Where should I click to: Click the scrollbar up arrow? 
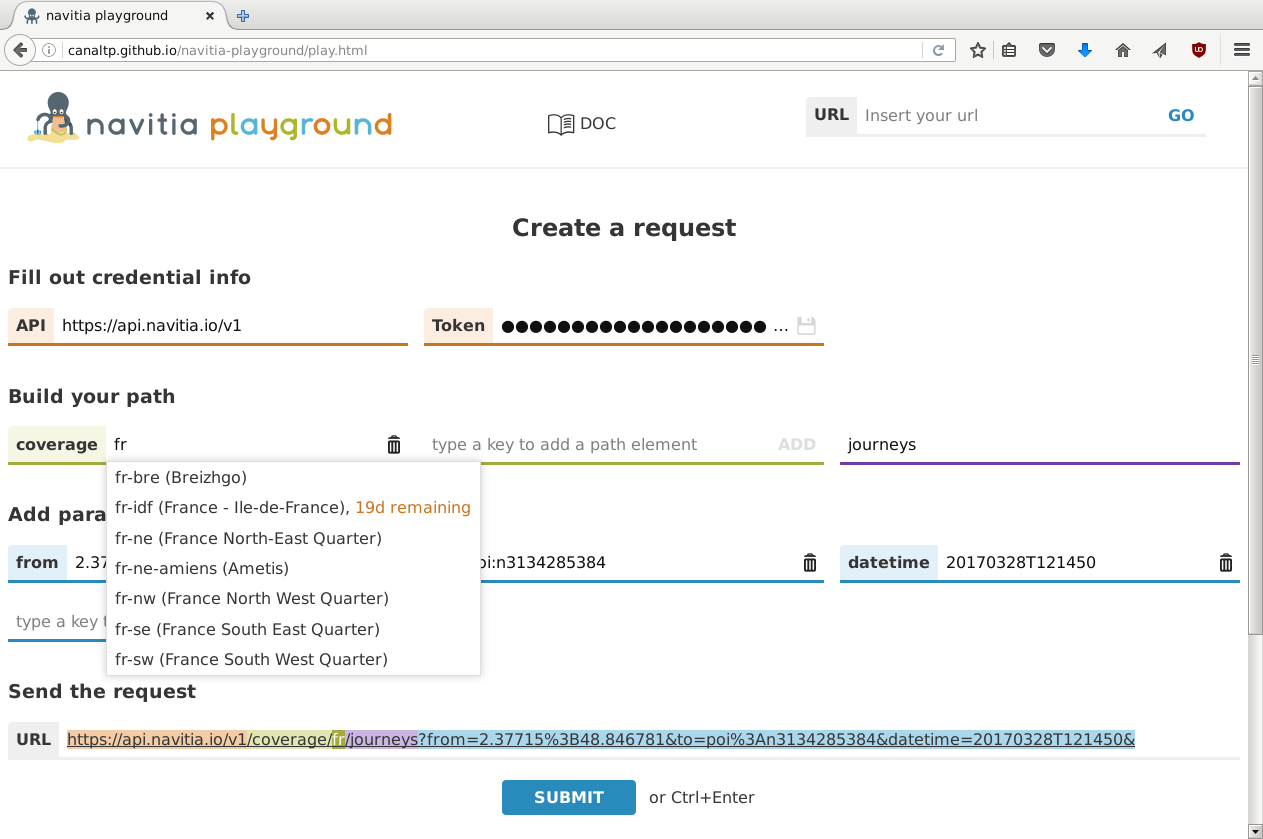(x=1255, y=80)
